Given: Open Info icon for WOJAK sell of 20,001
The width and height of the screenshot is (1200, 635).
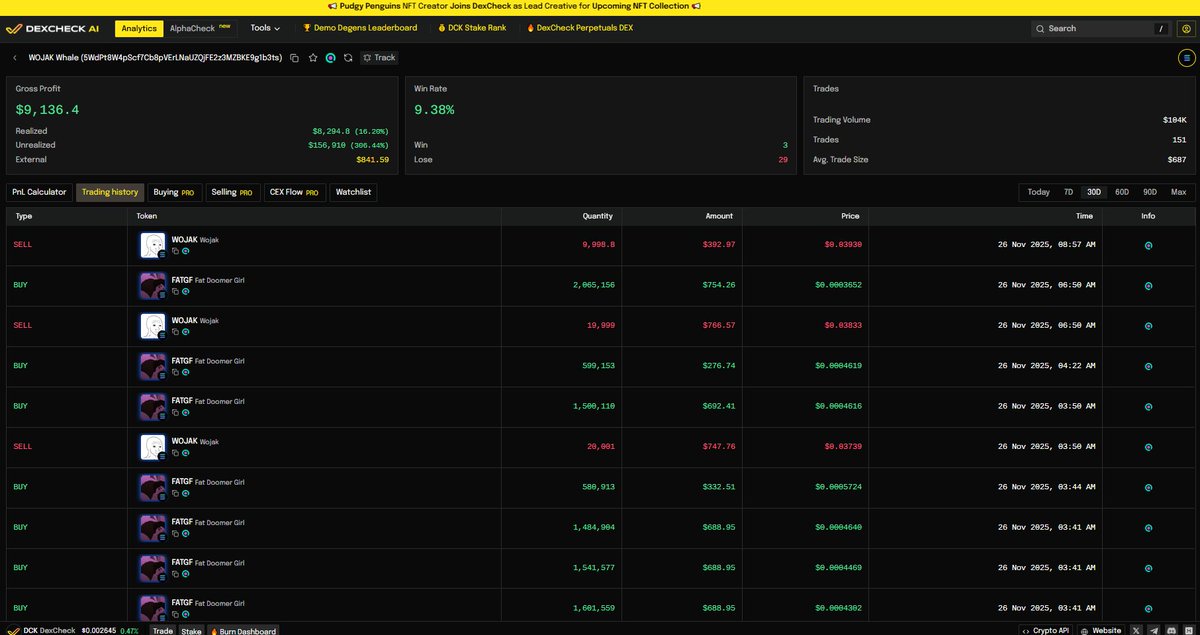Looking at the screenshot, I should click(1148, 446).
